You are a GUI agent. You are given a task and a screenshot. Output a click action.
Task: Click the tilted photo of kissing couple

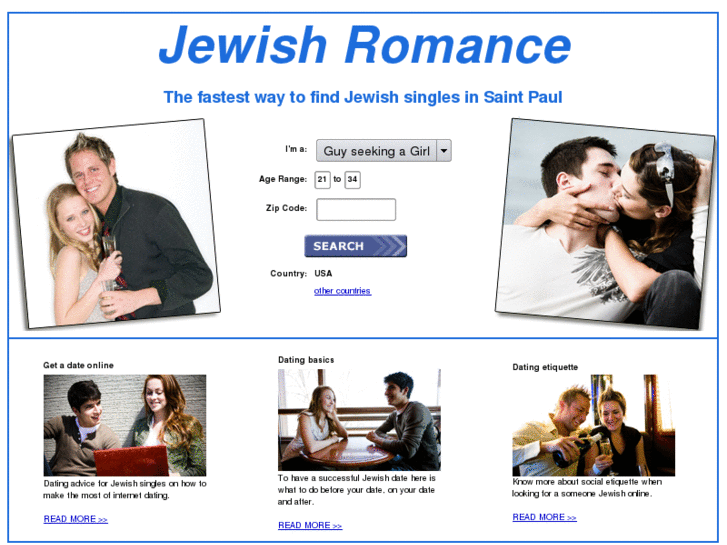pyautogui.click(x=605, y=224)
